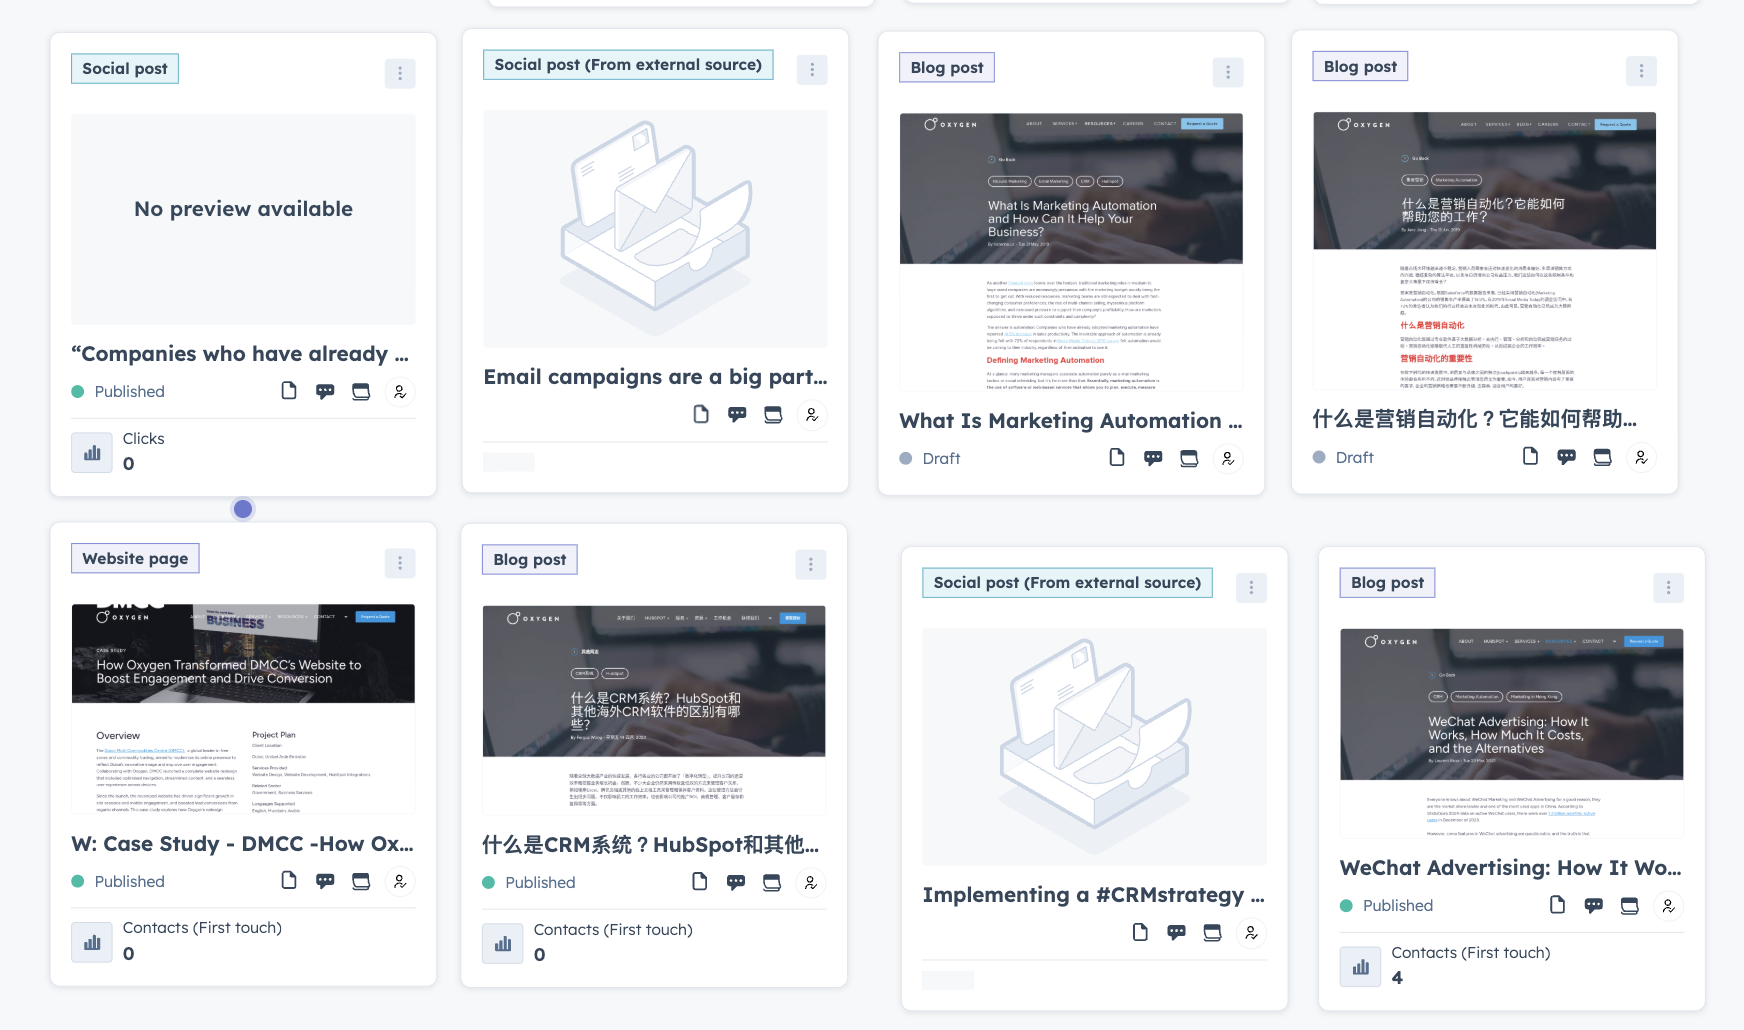This screenshot has width=1744, height=1030.
Task: Click the purple connector dot below the Social post card
Action: [x=243, y=509]
